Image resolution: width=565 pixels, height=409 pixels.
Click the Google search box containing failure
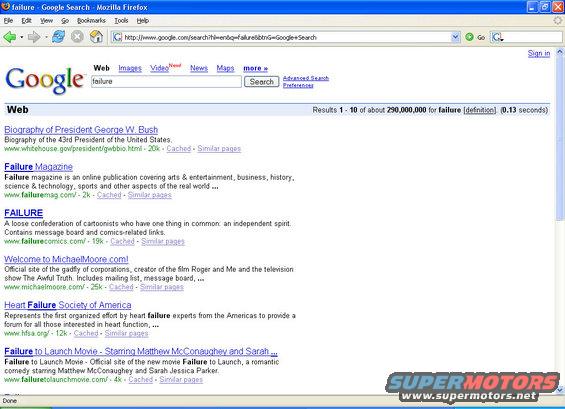[166, 81]
